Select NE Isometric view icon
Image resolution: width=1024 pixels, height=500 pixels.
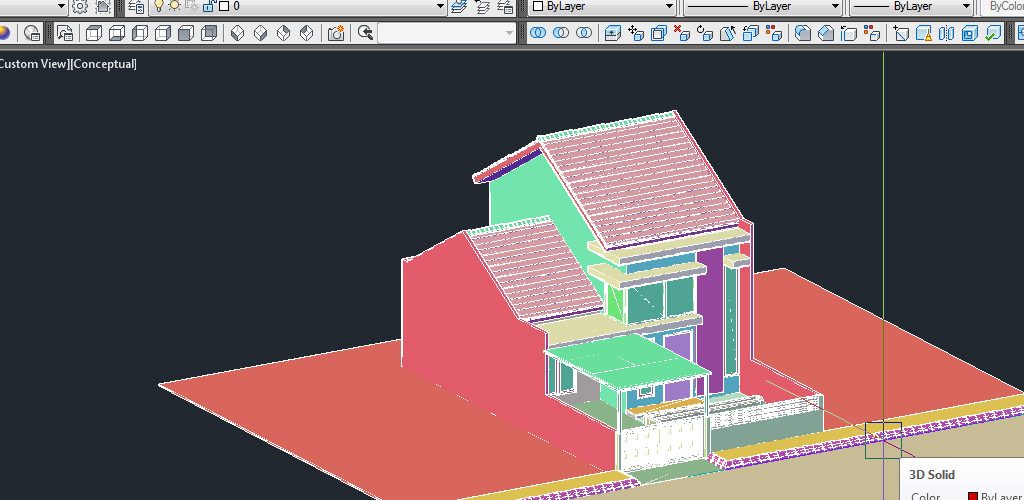[283, 33]
